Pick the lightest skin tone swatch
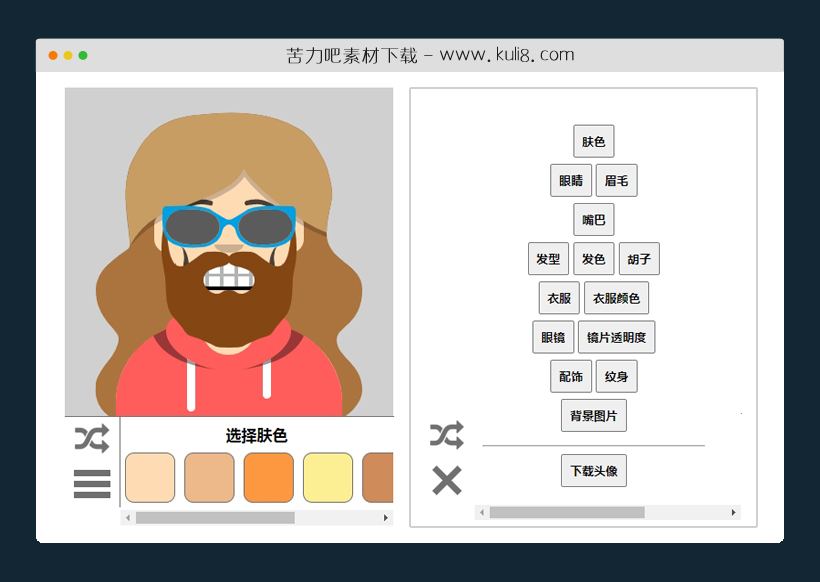 149,477
